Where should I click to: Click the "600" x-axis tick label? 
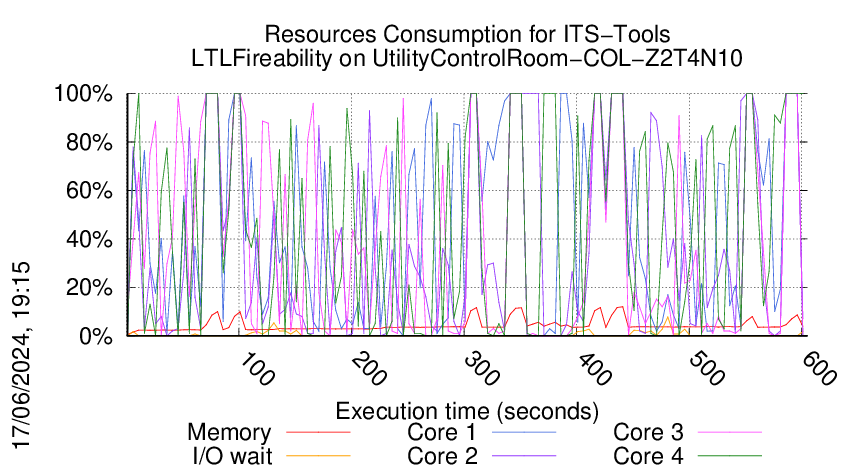[820, 369]
